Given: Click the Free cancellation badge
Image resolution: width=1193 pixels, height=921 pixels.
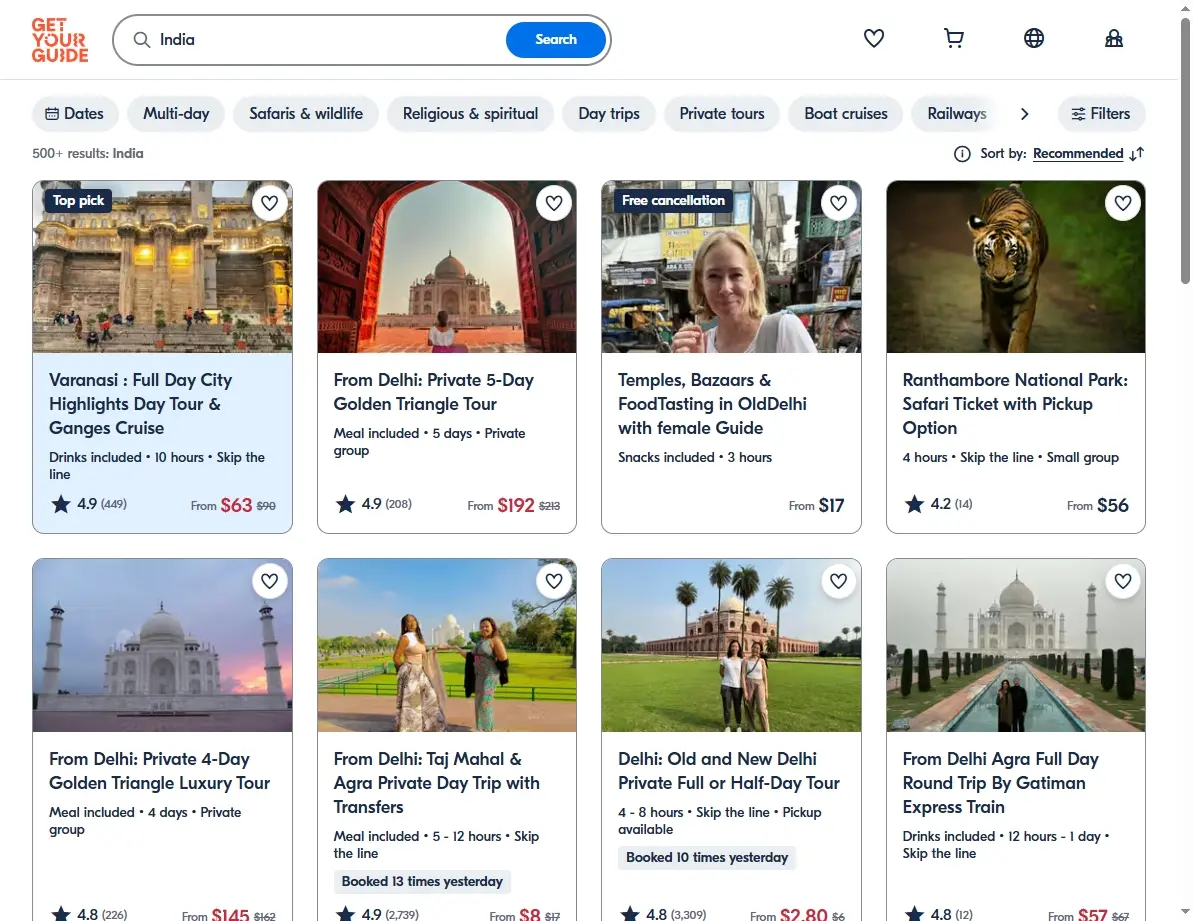Looking at the screenshot, I should pyautogui.click(x=673, y=201).
